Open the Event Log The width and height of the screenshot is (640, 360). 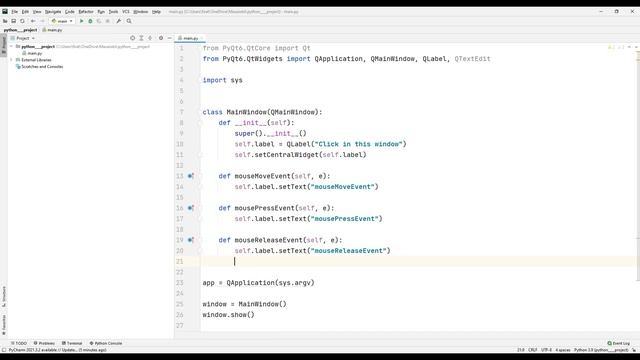618,343
